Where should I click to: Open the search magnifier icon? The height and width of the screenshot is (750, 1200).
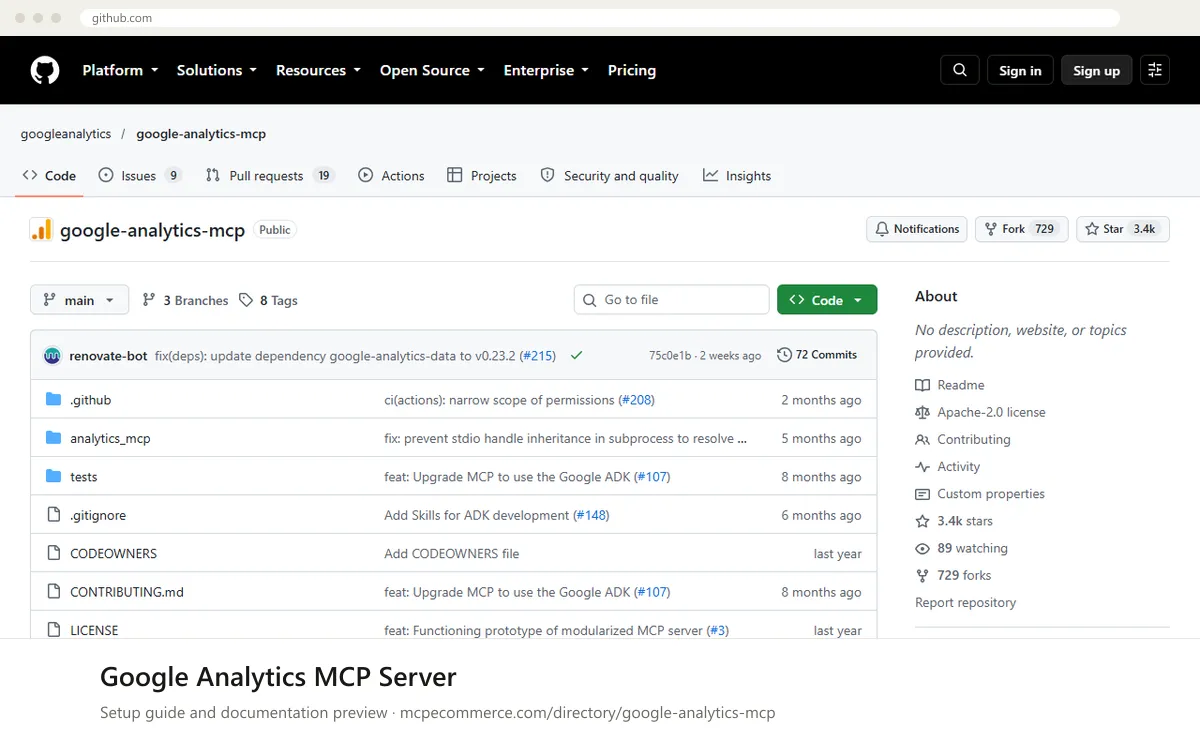[960, 70]
